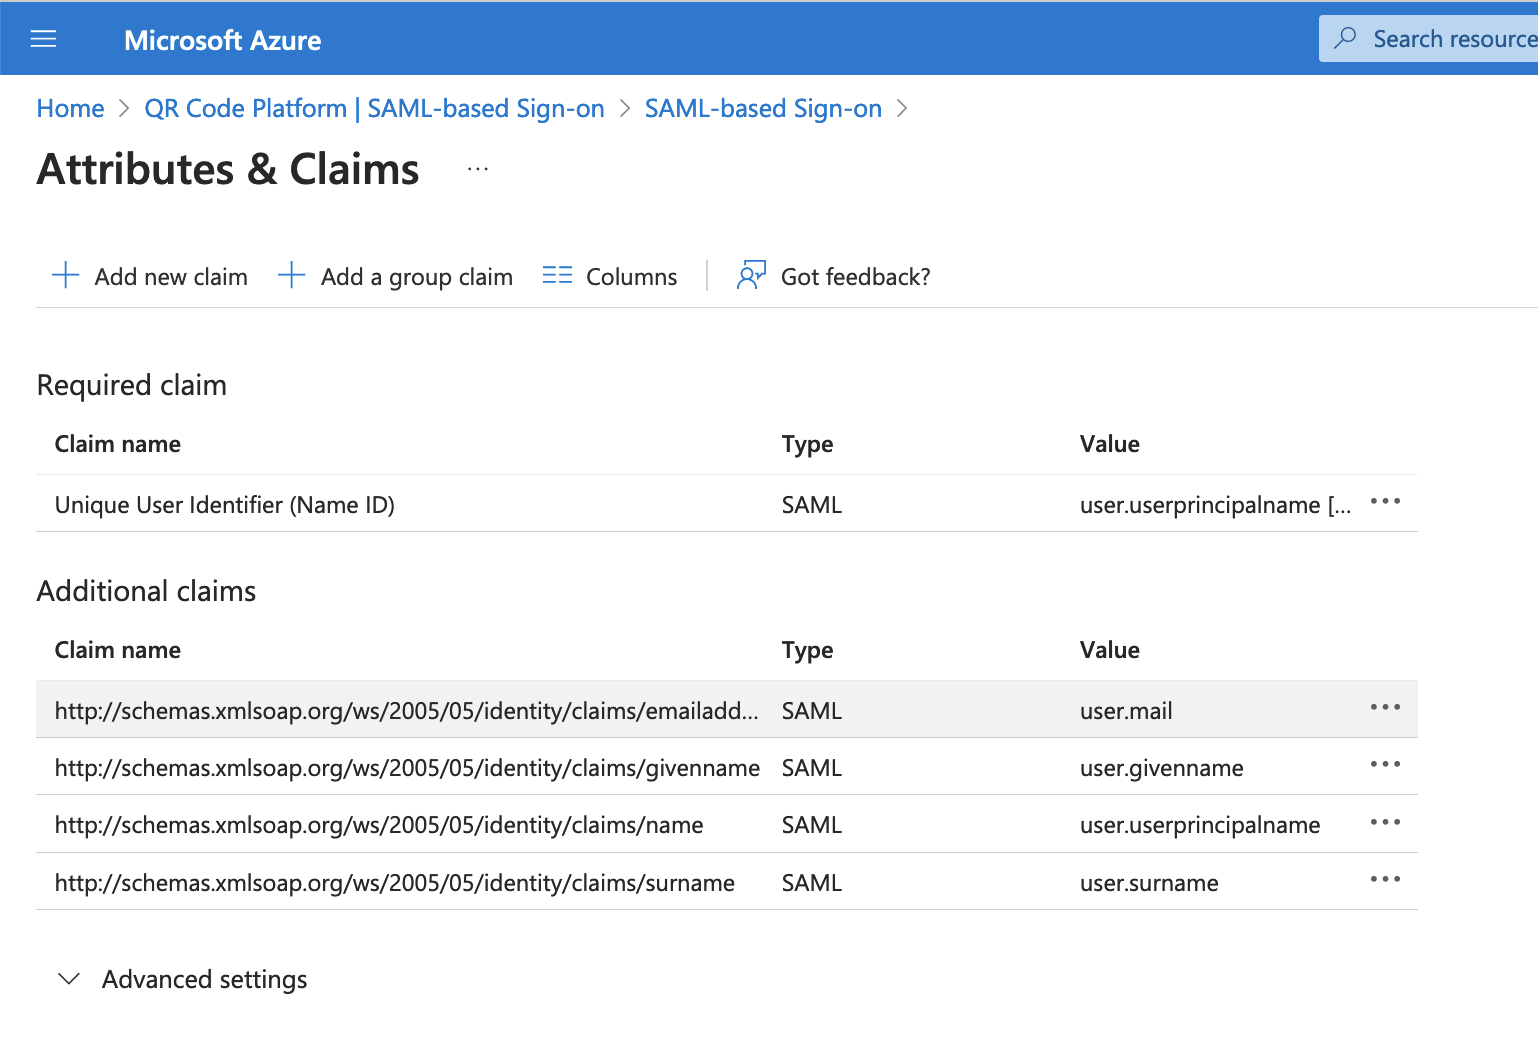1538x1064 pixels.
Task: Open the hamburger portal menu
Action: pyautogui.click(x=44, y=39)
